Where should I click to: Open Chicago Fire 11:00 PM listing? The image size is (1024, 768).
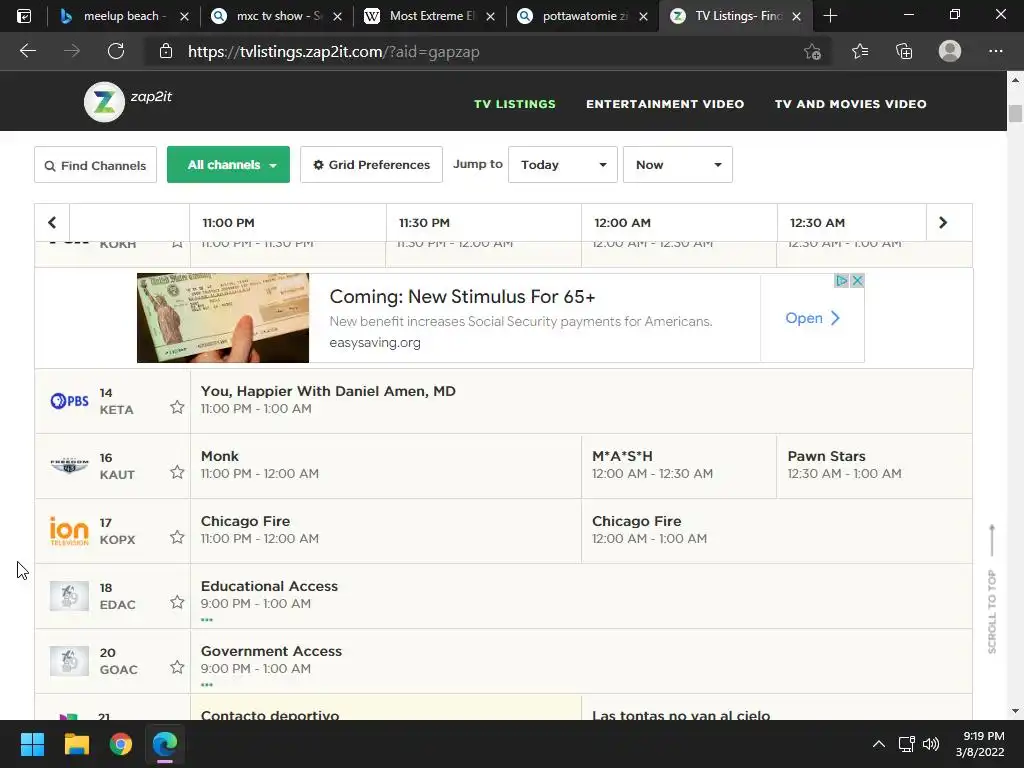point(385,531)
